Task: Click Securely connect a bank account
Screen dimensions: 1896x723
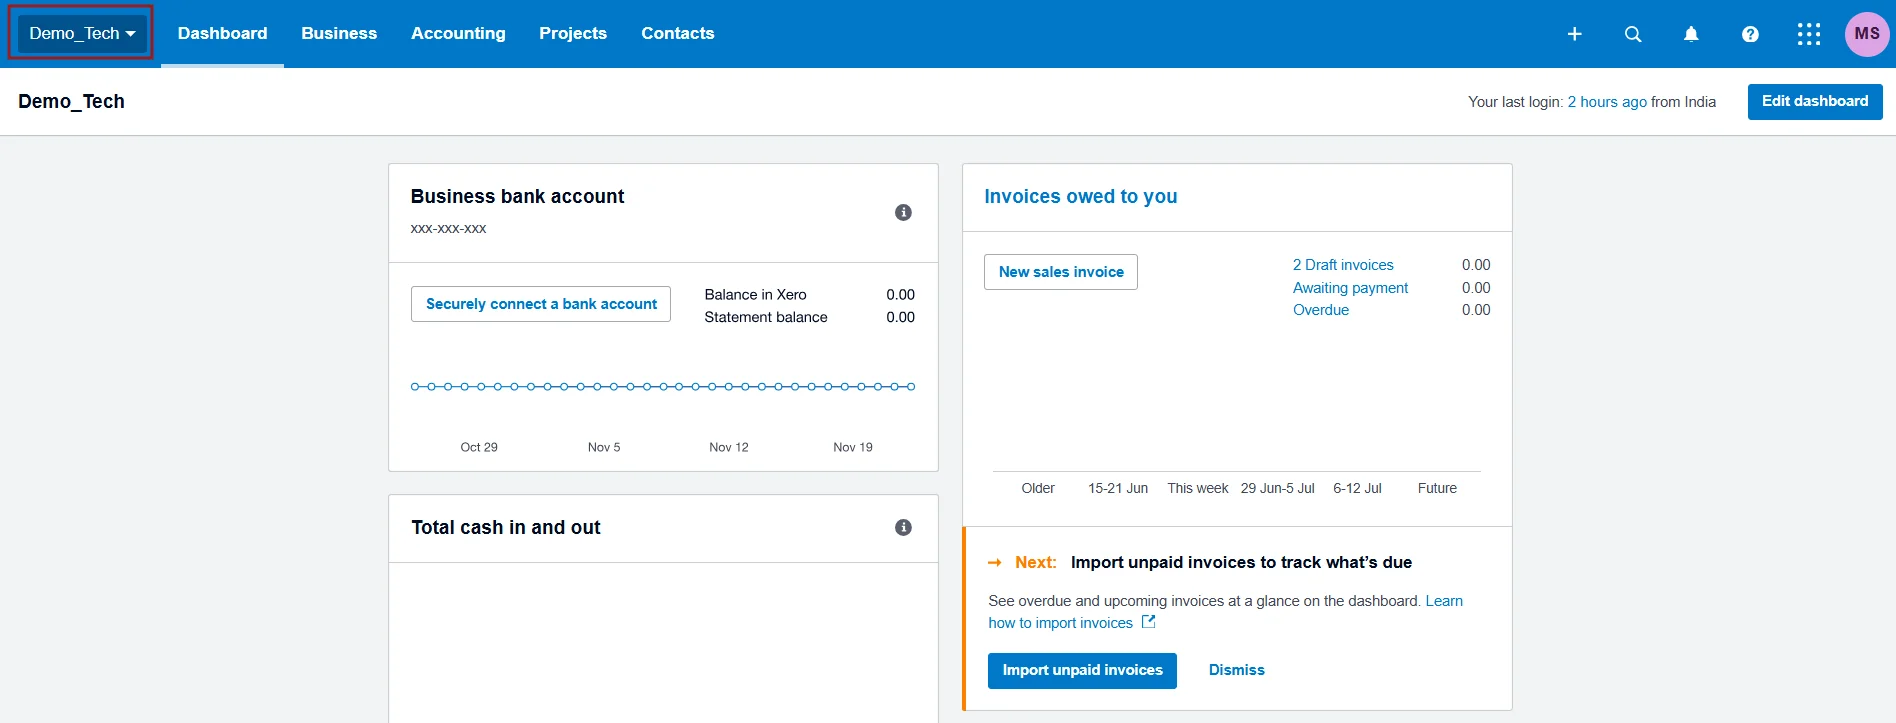Action: coord(541,304)
